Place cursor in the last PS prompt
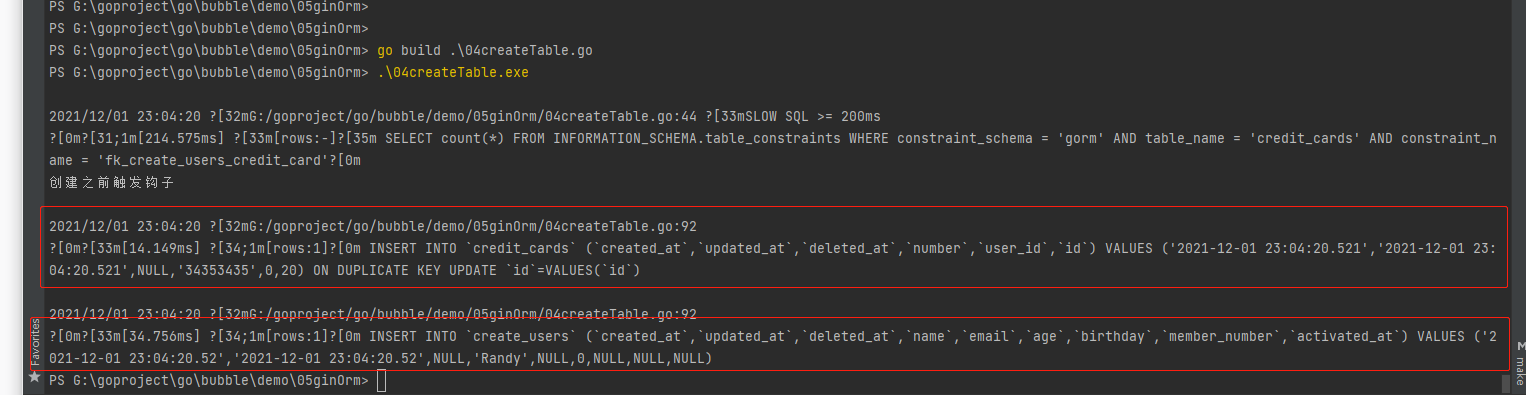1526x395 pixels. 382,381
